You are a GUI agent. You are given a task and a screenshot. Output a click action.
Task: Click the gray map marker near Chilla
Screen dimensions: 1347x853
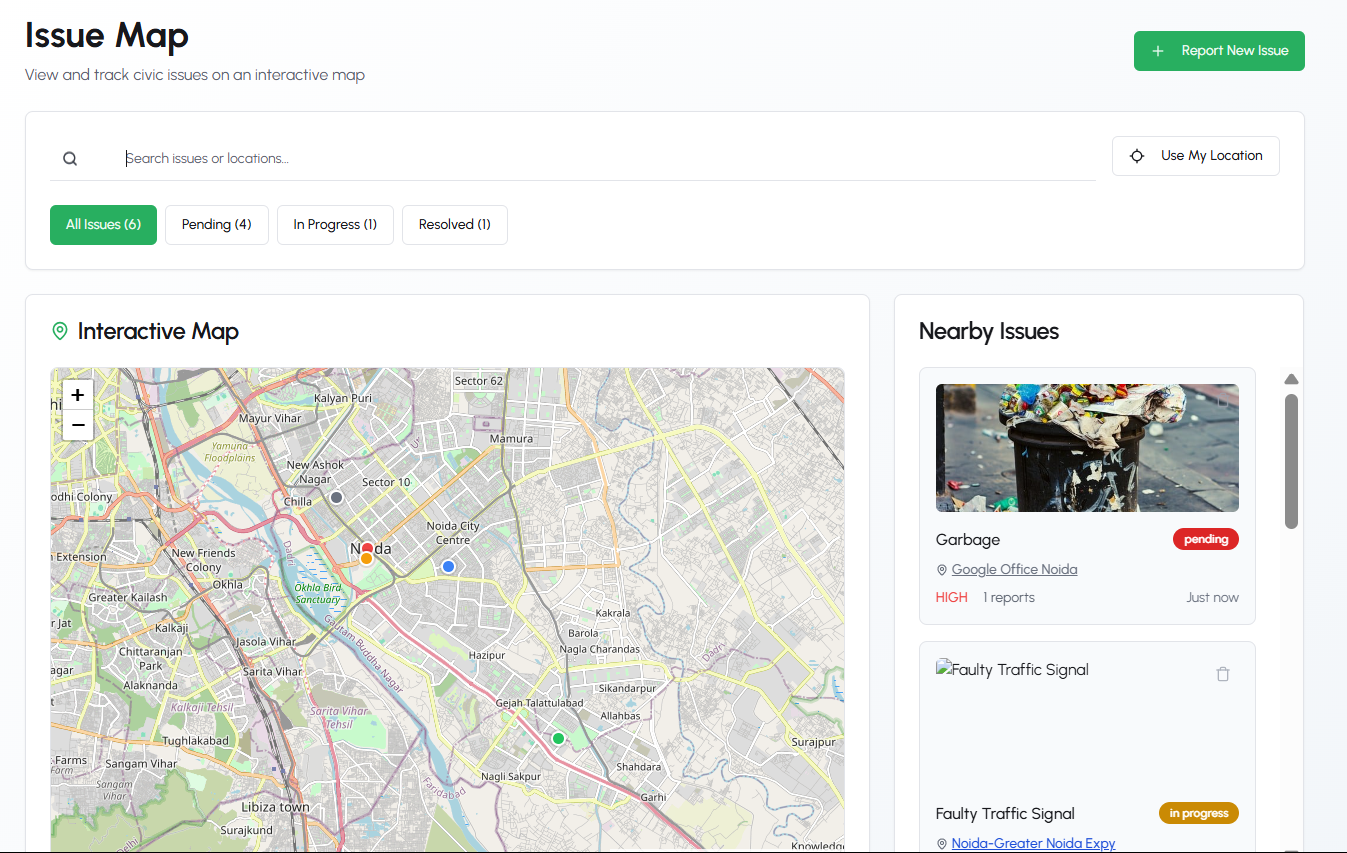pyautogui.click(x=337, y=497)
